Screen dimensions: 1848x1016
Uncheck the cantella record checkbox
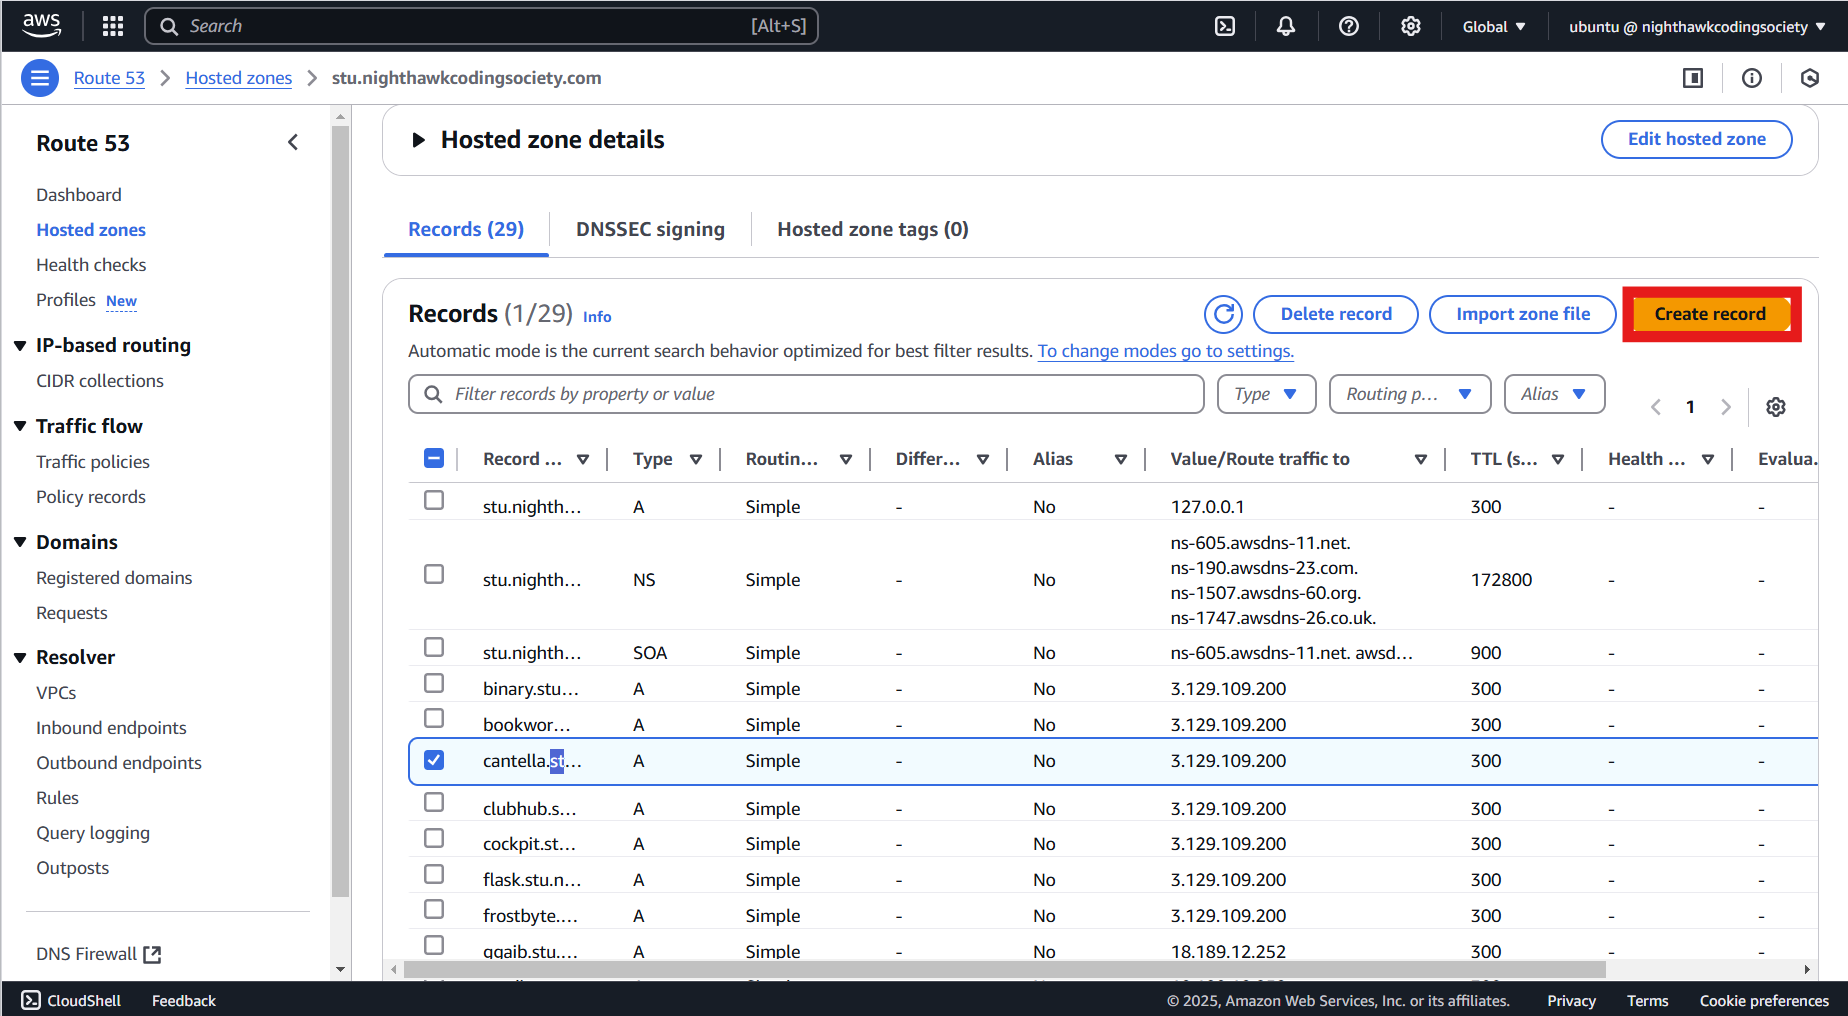click(434, 760)
